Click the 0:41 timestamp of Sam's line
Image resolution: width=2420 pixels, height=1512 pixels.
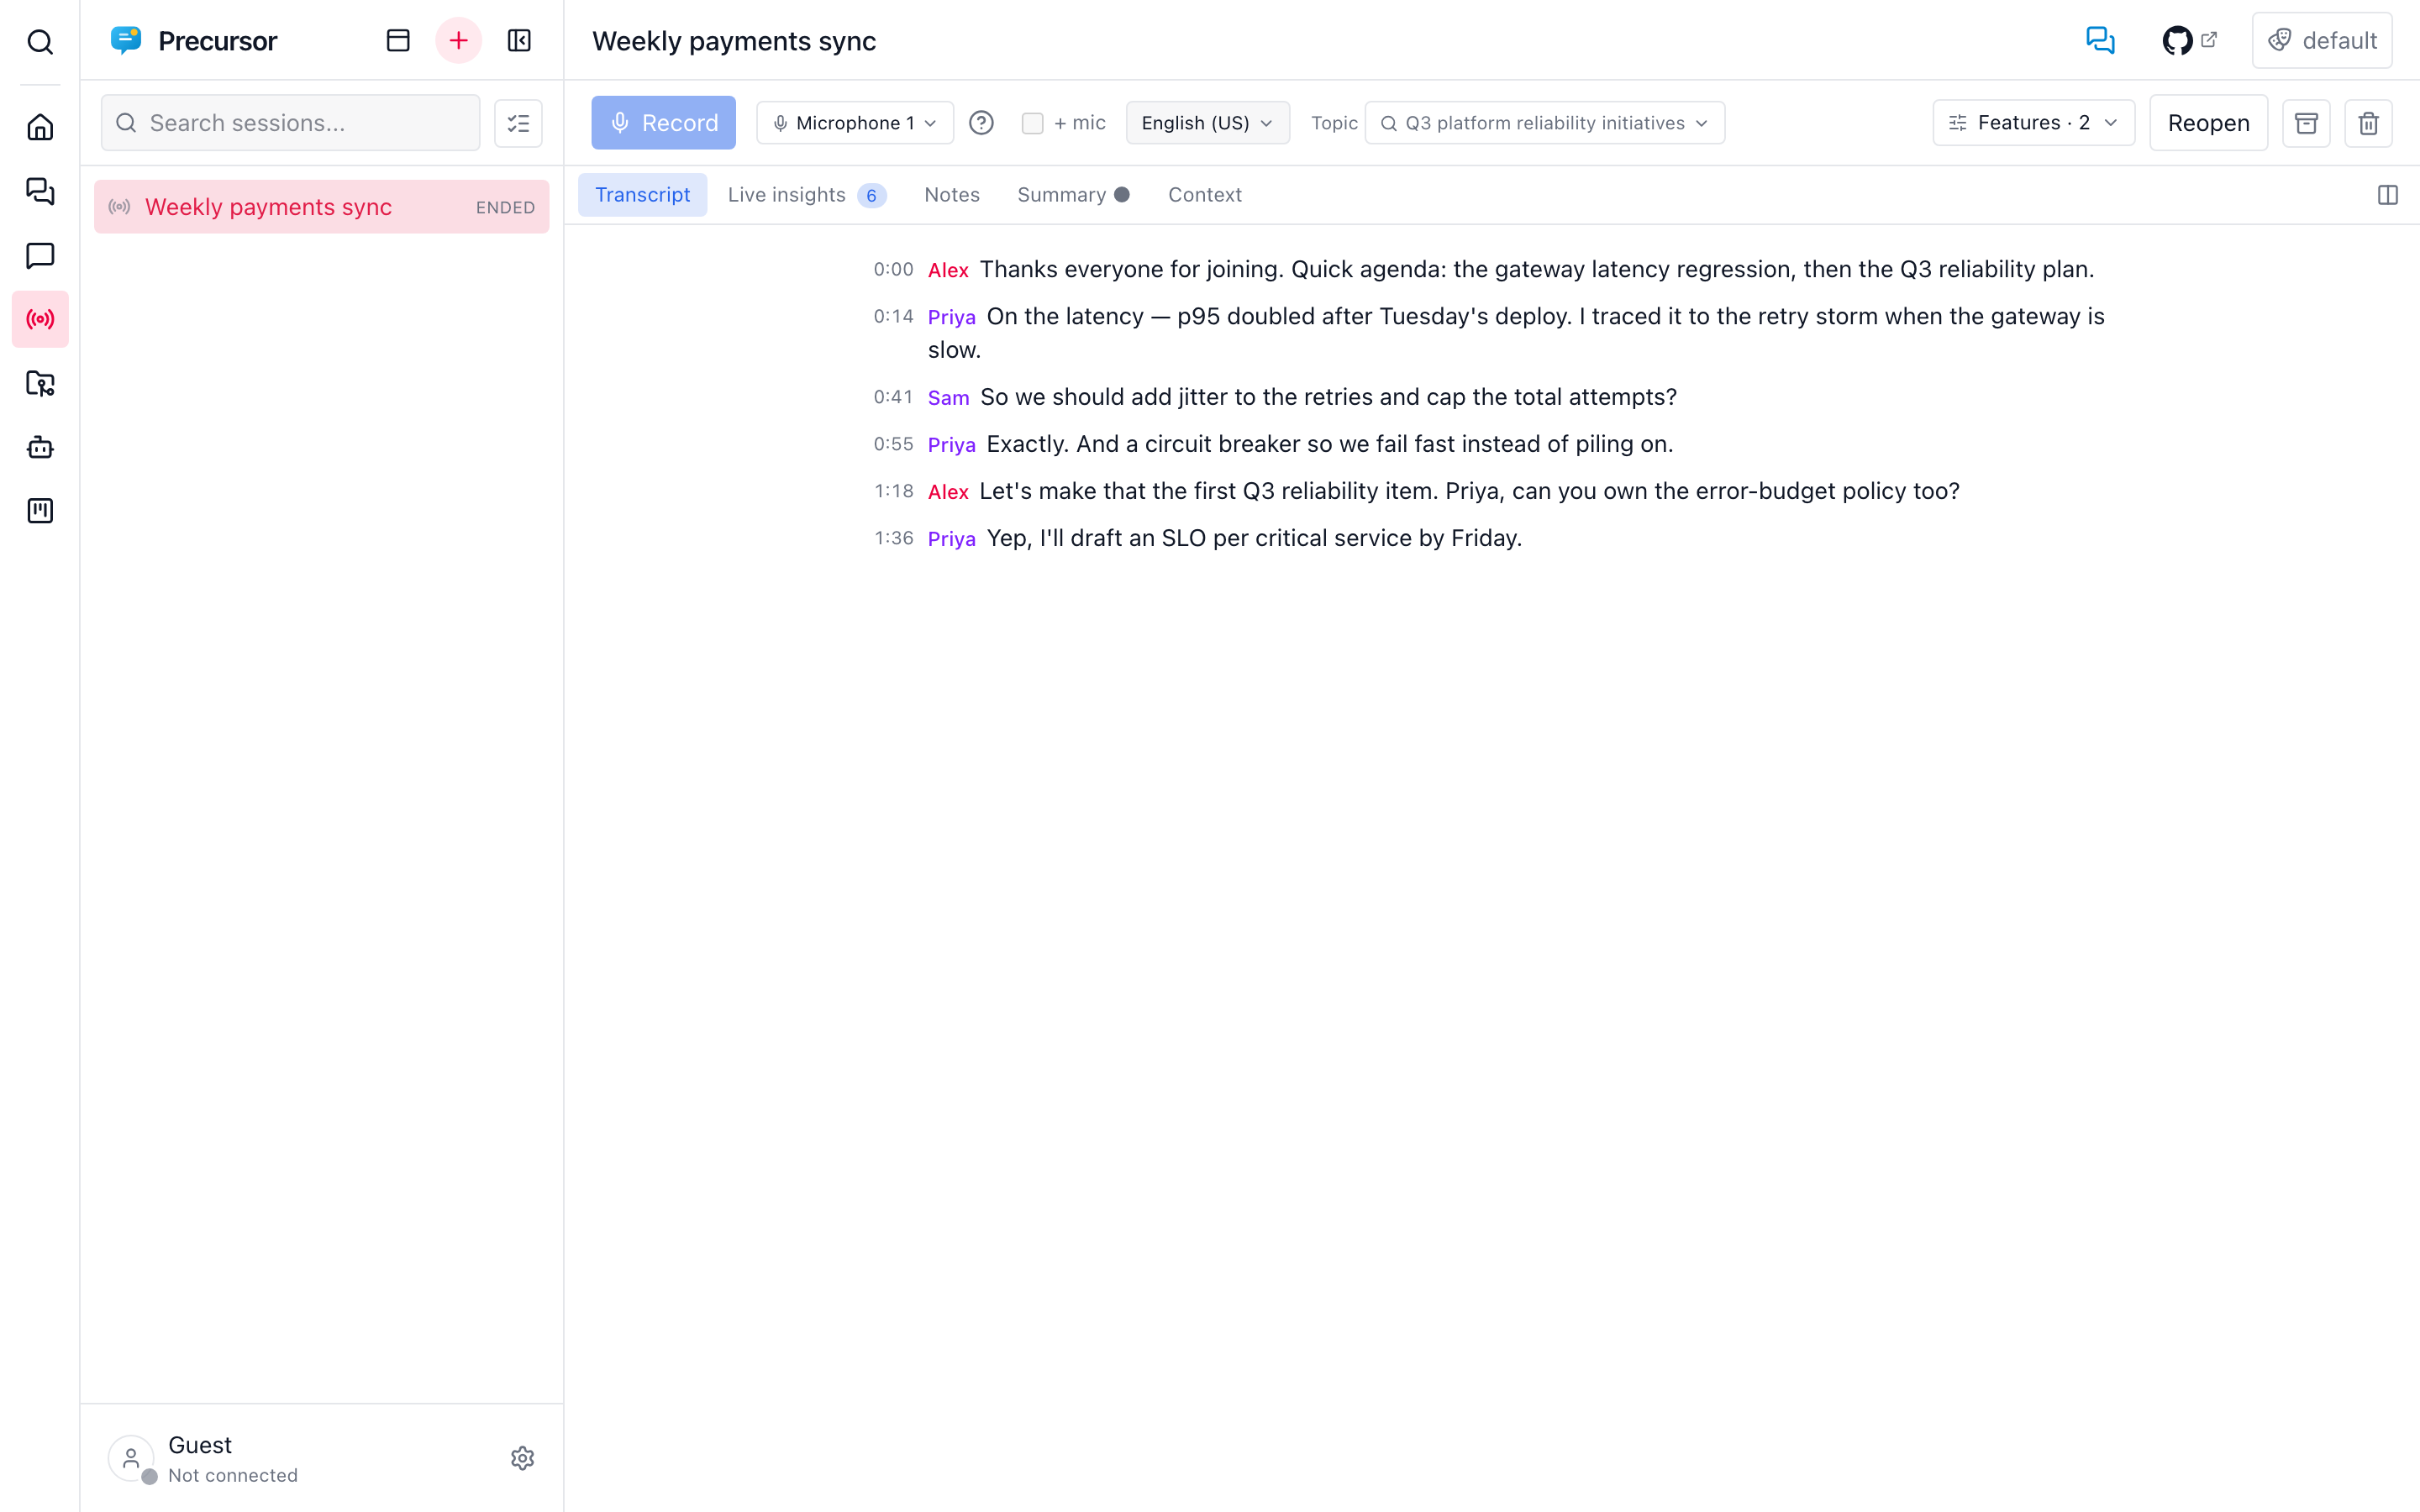[893, 397]
